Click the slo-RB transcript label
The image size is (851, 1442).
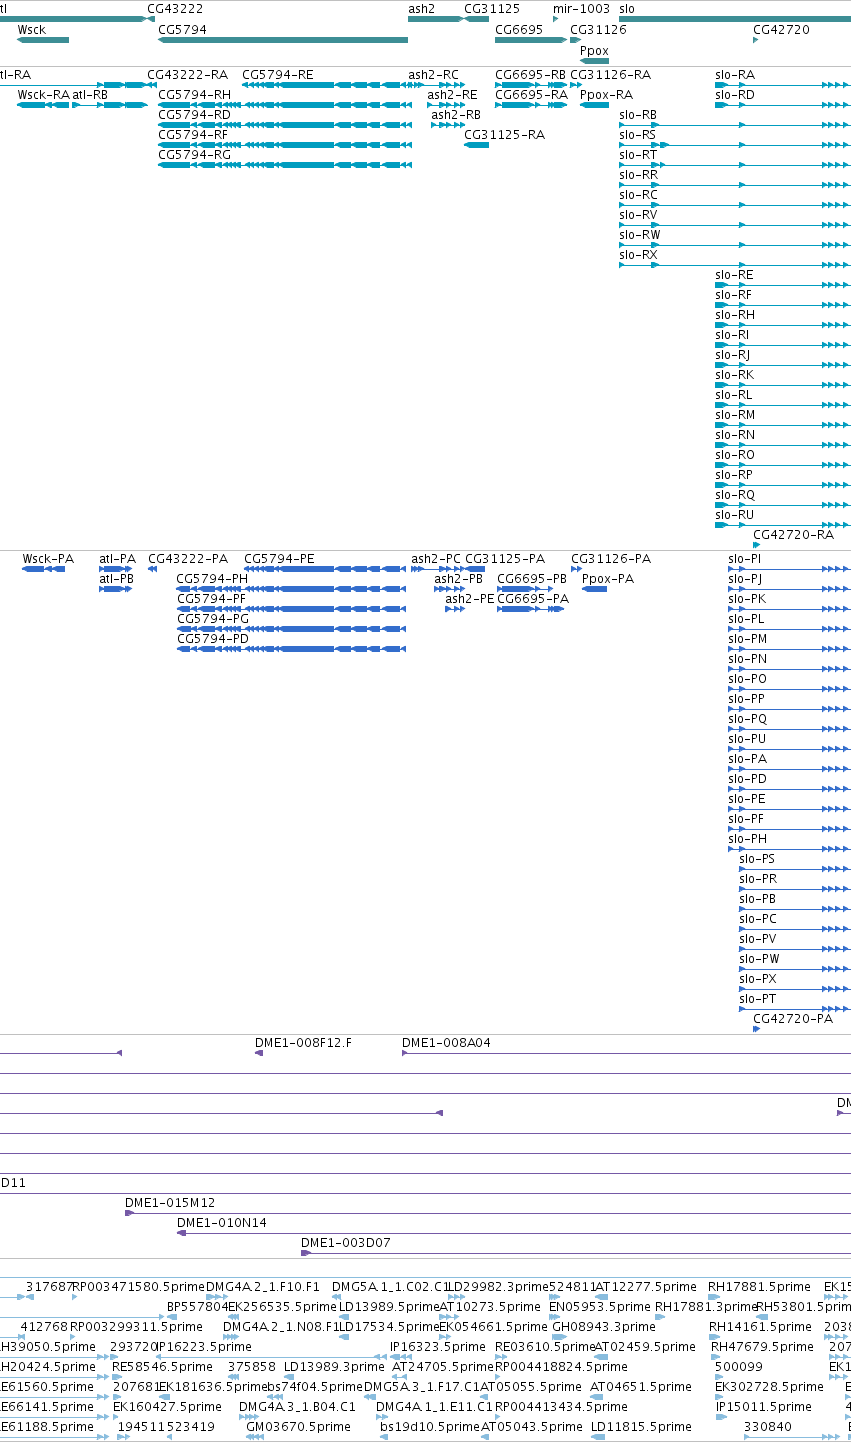pos(638,115)
